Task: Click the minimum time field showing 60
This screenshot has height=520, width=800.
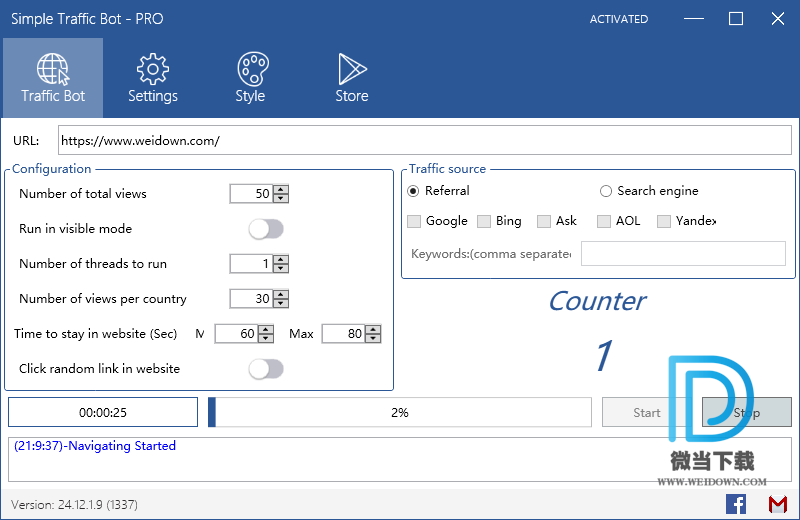Action: [237, 334]
